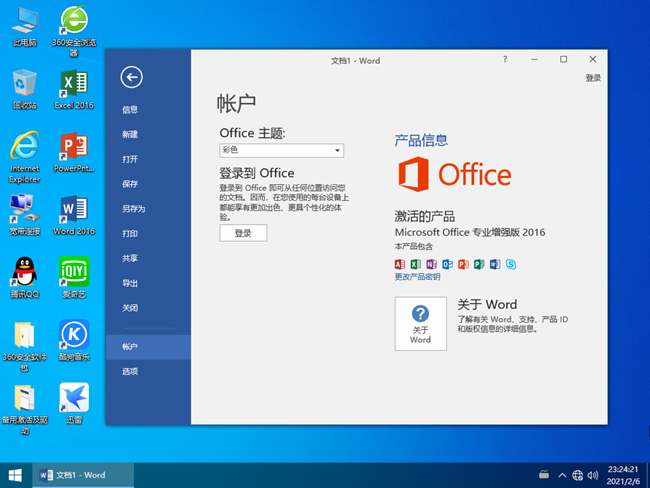This screenshot has width=650, height=488.
Task: Click the taskbar clock showing 23:24:21
Action: [x=623, y=475]
